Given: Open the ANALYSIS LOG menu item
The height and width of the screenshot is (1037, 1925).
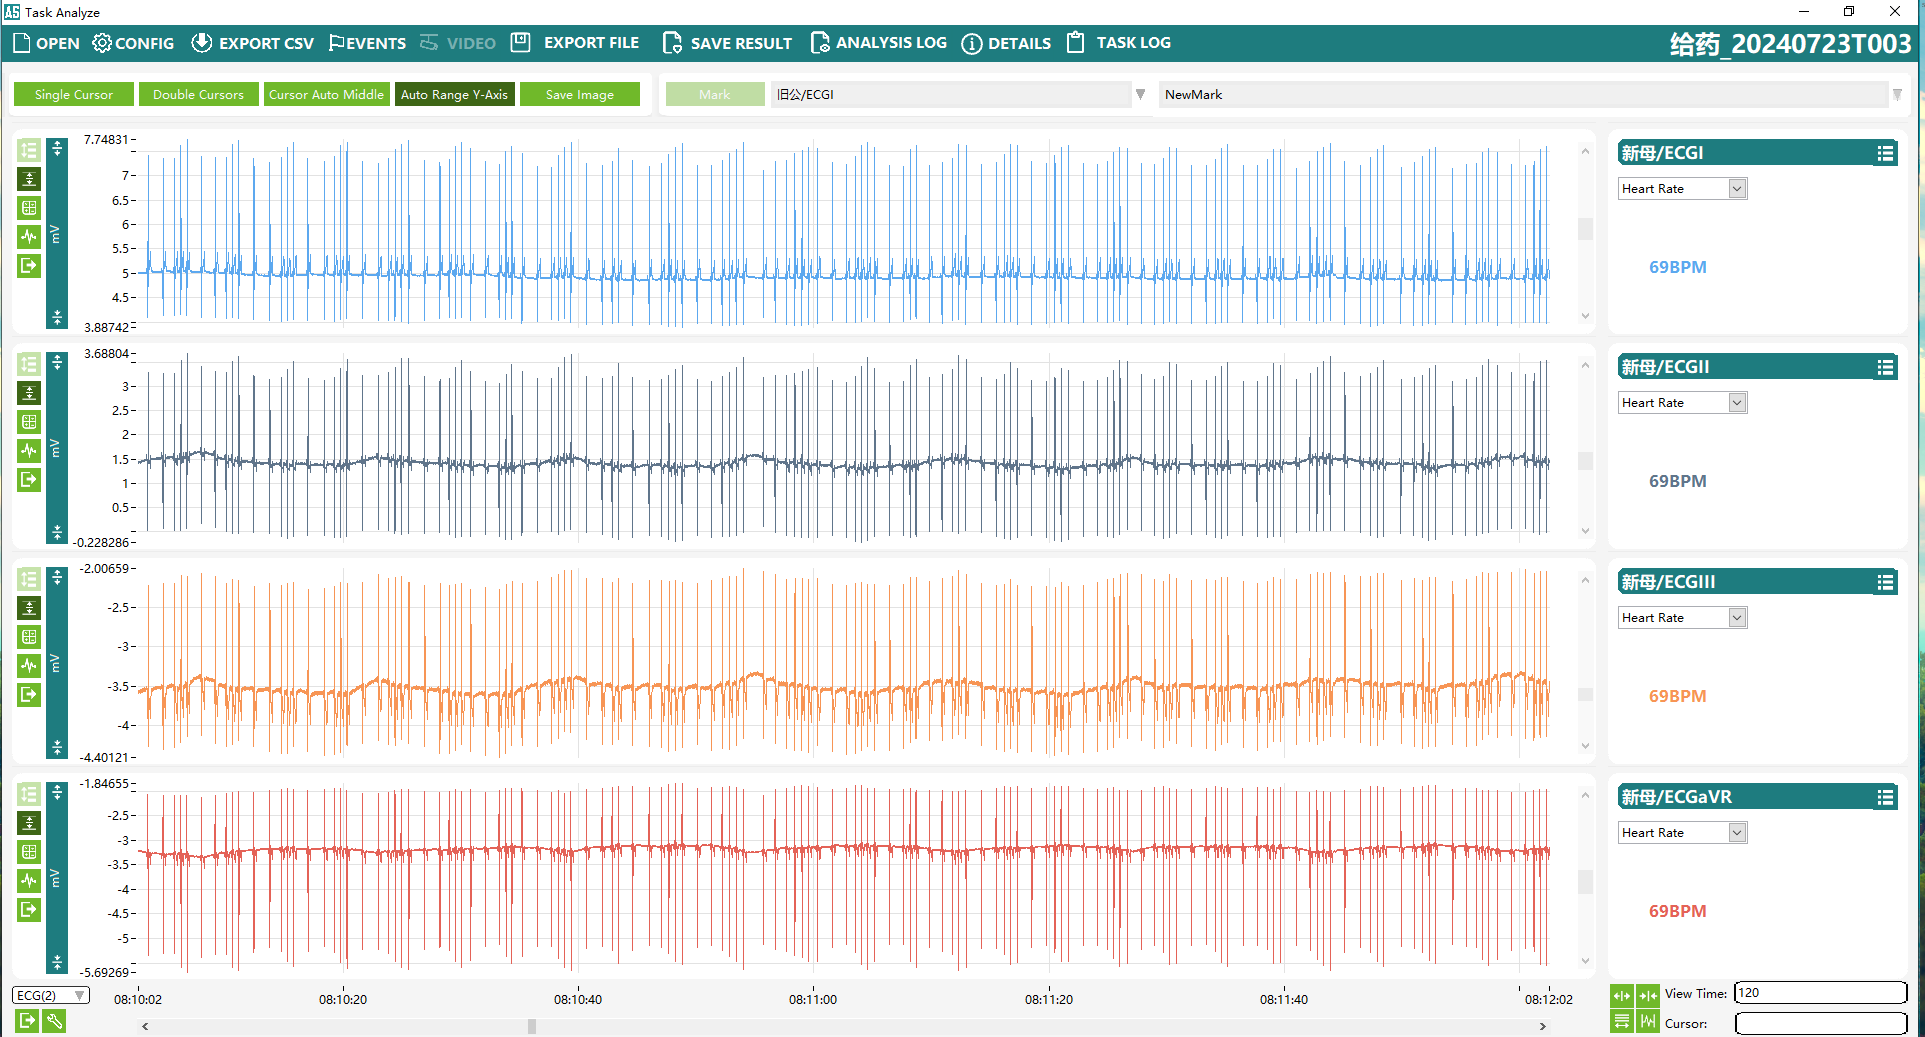Looking at the screenshot, I should 879,43.
